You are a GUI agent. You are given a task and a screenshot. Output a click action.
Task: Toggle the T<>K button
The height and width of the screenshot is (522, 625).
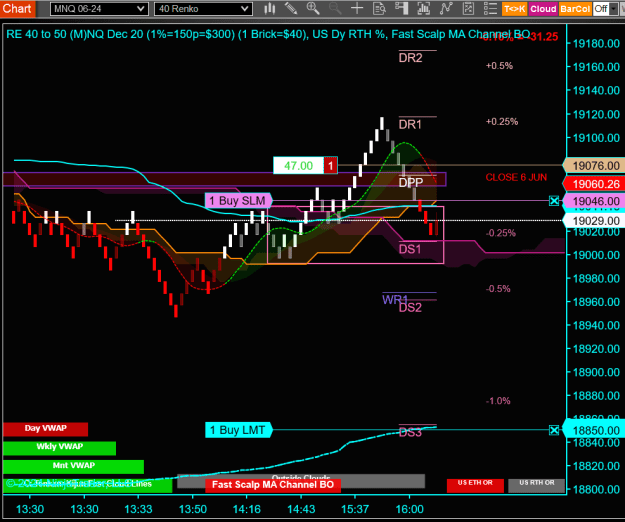(514, 9)
